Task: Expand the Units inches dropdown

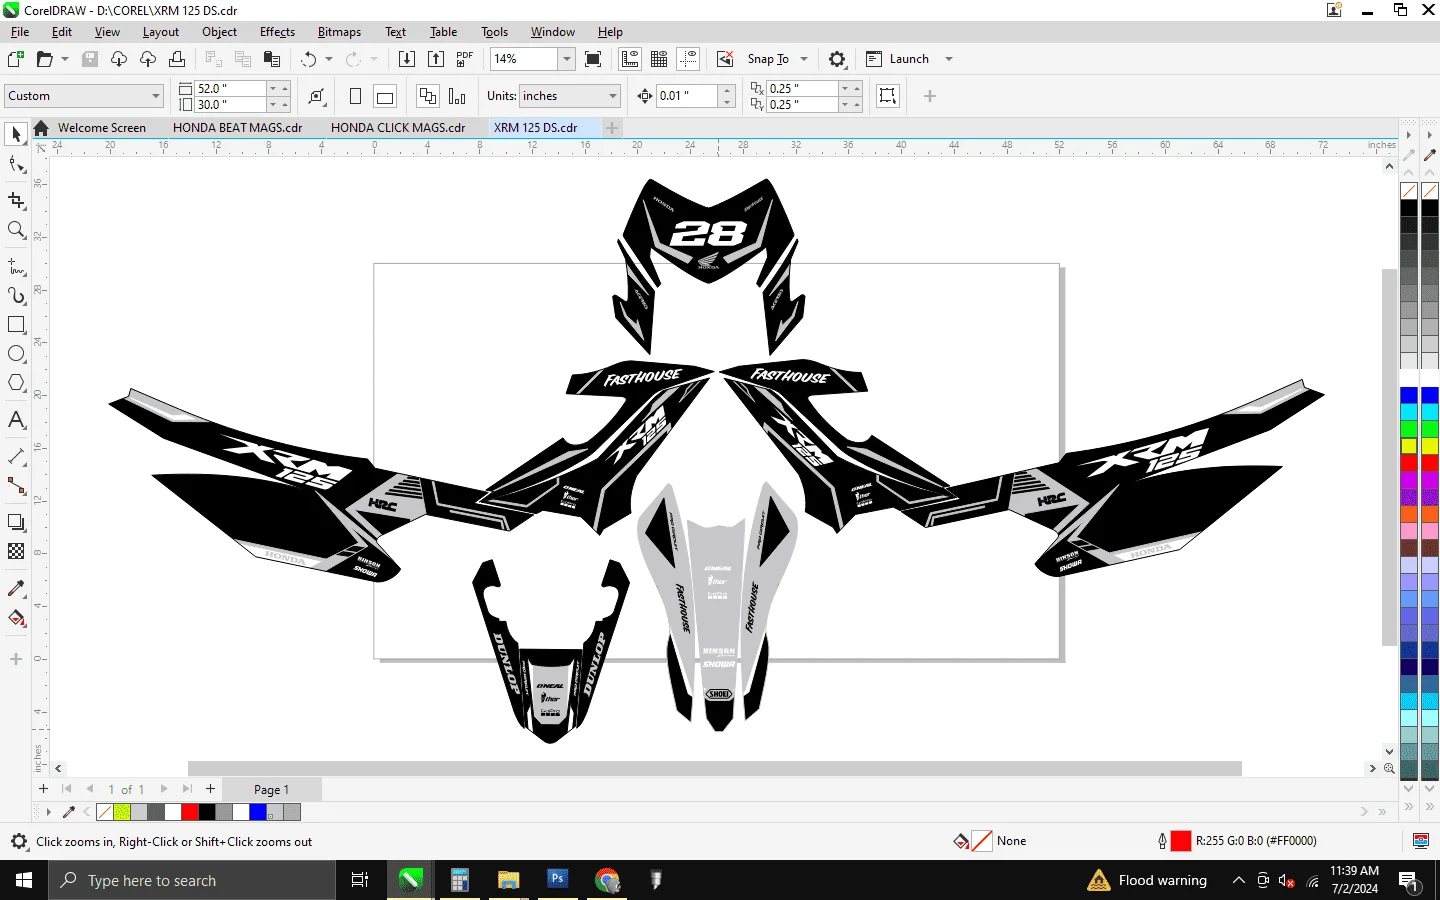Action: point(613,96)
